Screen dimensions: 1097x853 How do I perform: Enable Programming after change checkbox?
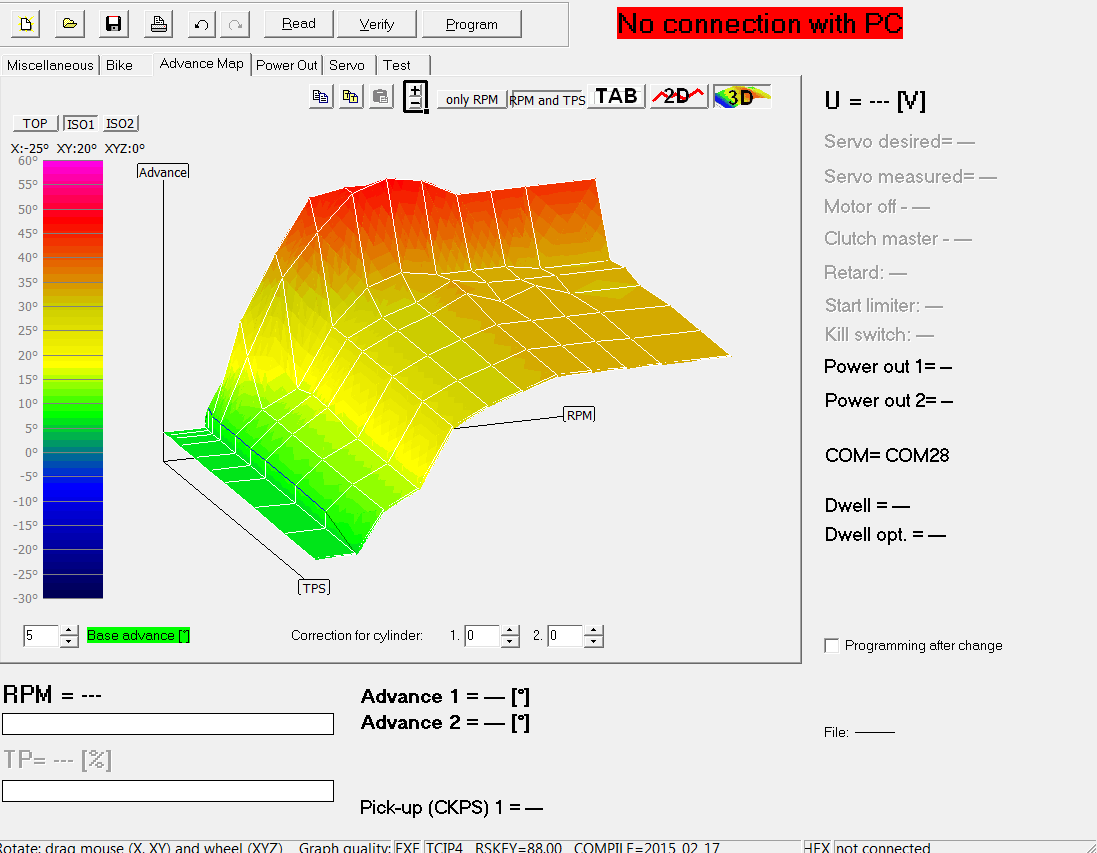pos(832,646)
